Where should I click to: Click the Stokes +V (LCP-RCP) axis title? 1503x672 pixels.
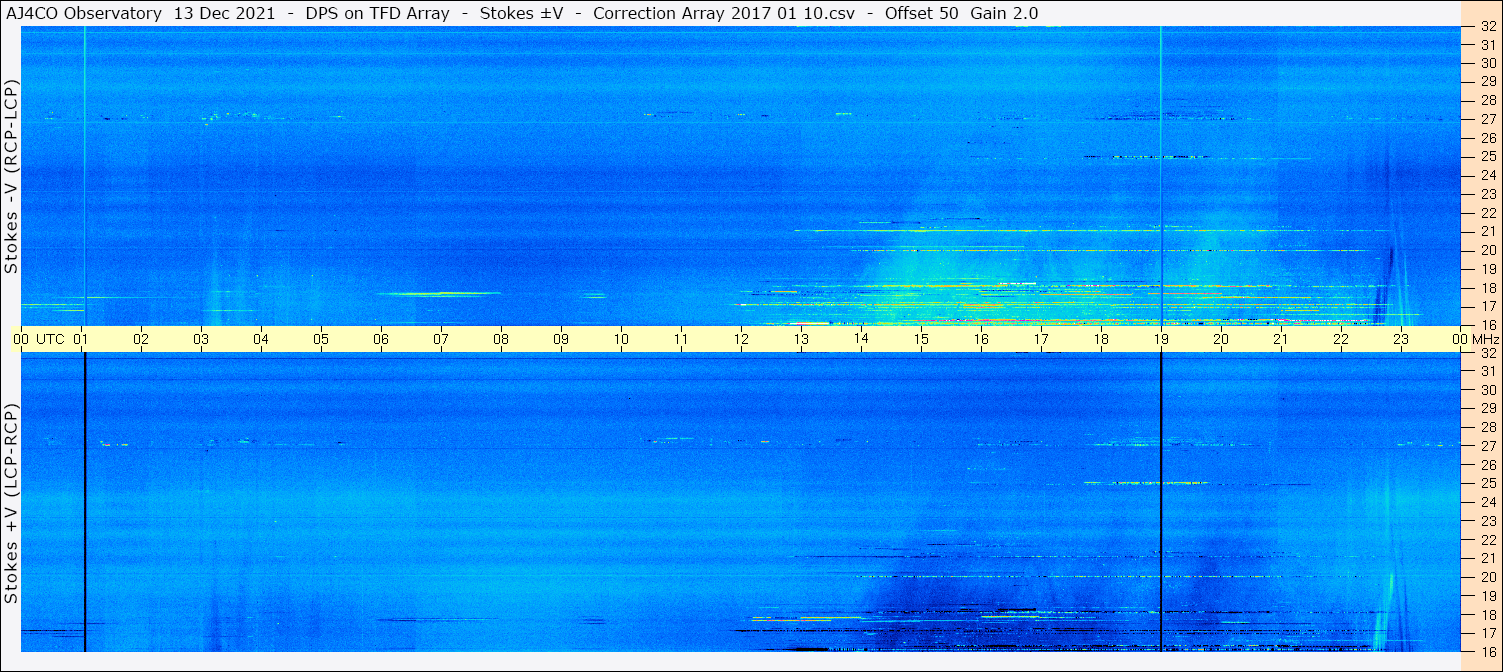(11, 504)
